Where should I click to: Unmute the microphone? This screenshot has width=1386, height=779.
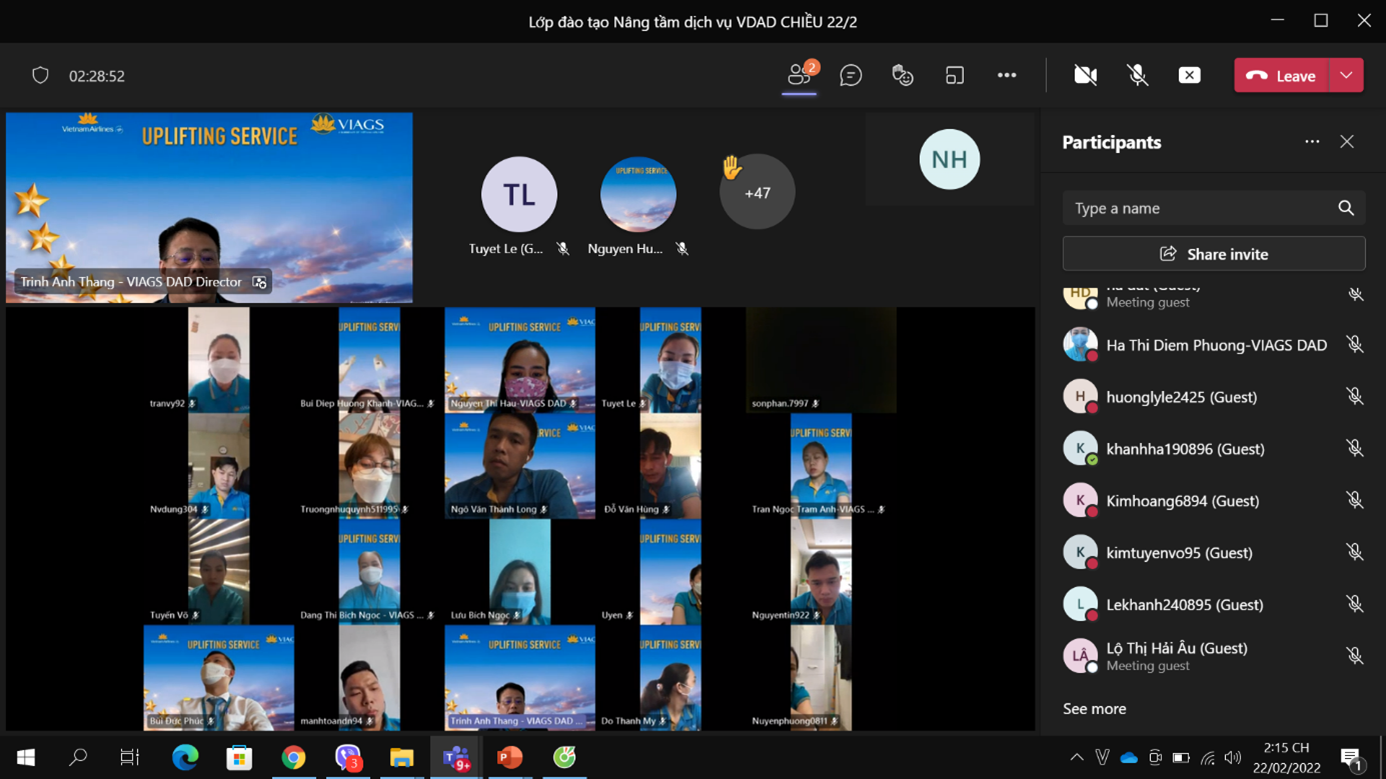coord(1137,75)
